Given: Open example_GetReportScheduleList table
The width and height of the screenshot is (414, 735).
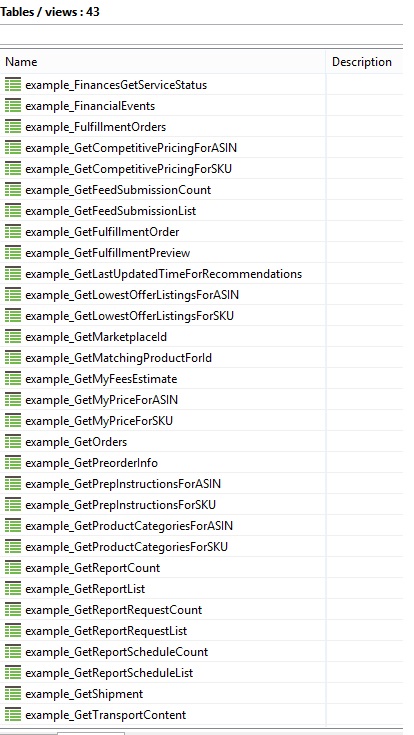Looking at the screenshot, I should tap(109, 673).
